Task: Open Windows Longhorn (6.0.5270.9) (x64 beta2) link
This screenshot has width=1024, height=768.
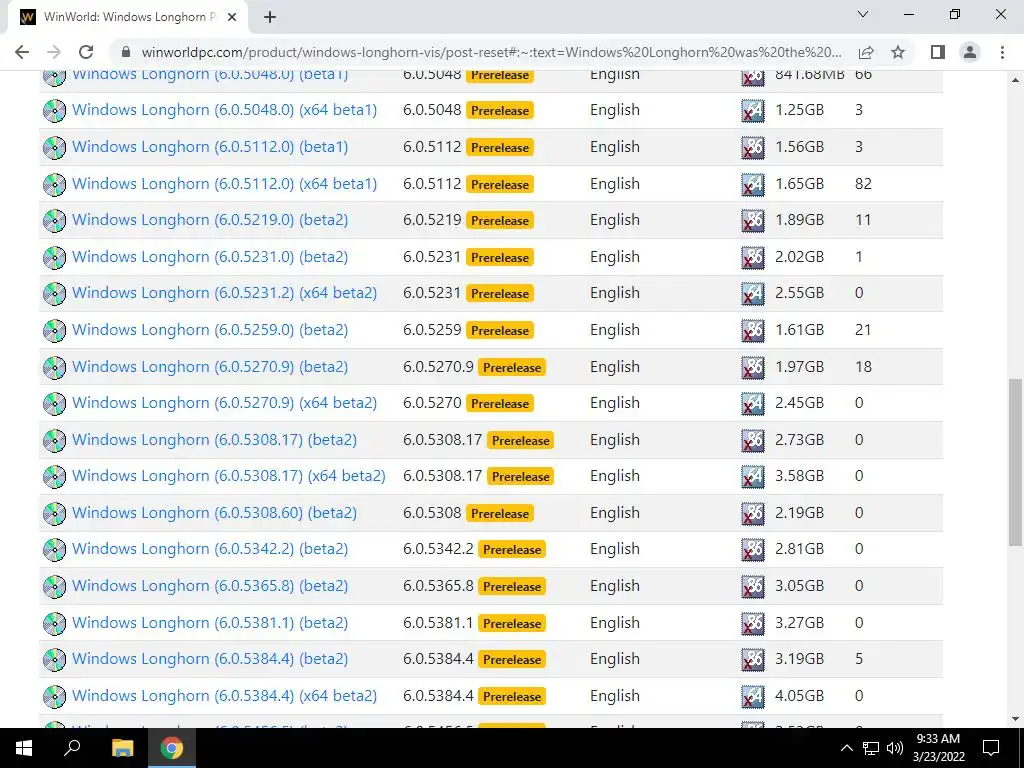Action: tap(224, 403)
